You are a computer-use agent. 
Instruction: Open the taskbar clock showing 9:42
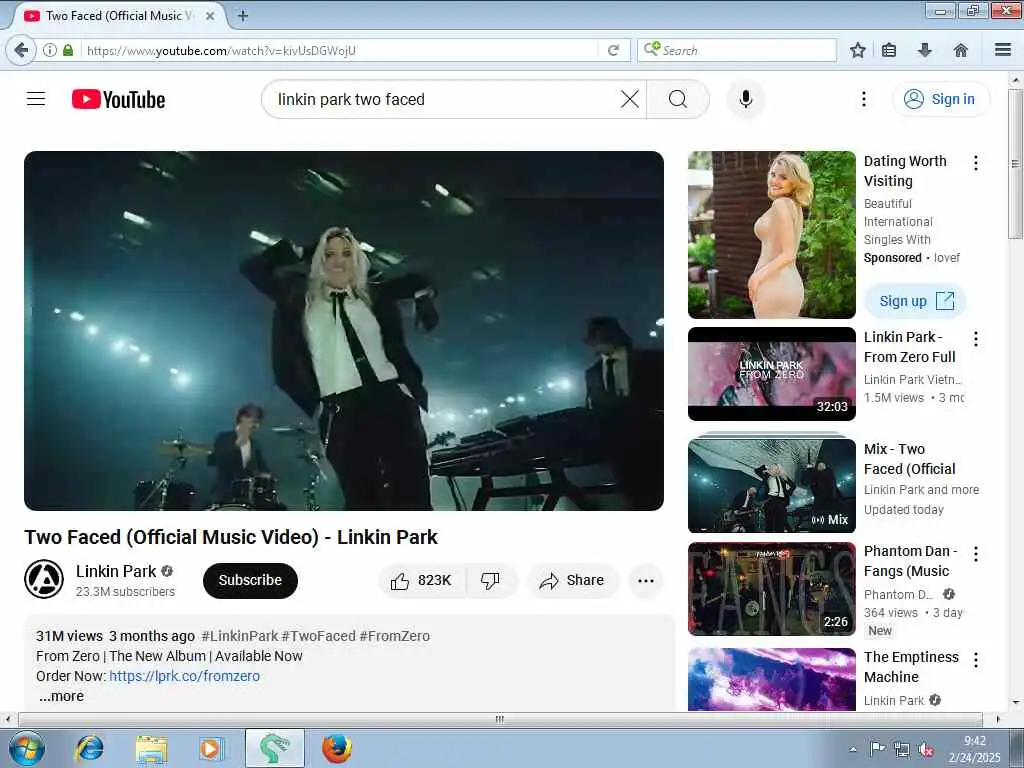(x=974, y=749)
